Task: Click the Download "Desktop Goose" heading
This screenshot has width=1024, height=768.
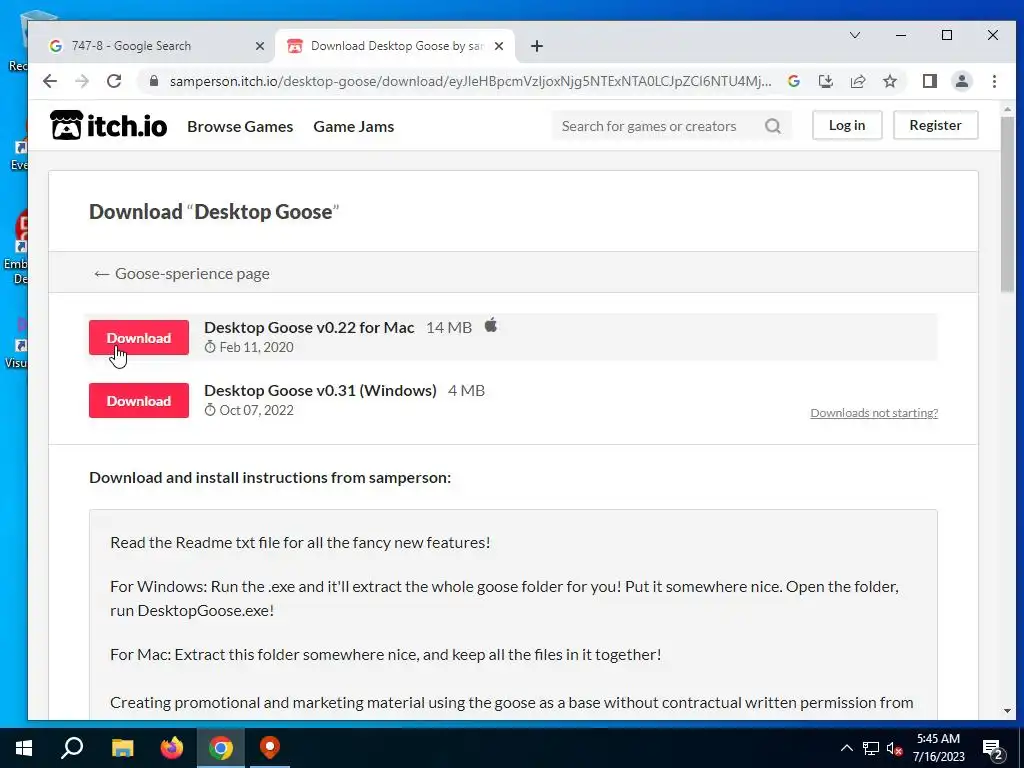Action: coord(214,212)
